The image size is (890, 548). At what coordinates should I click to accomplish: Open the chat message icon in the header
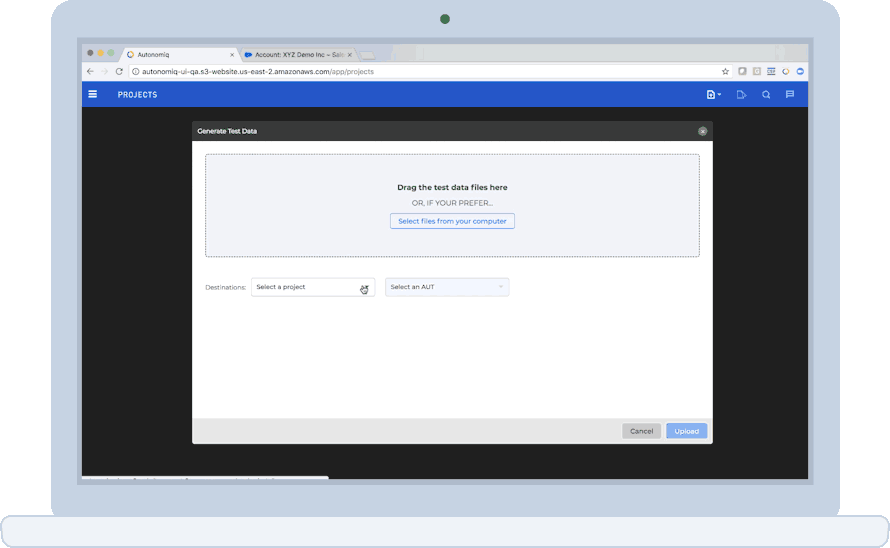pos(790,94)
